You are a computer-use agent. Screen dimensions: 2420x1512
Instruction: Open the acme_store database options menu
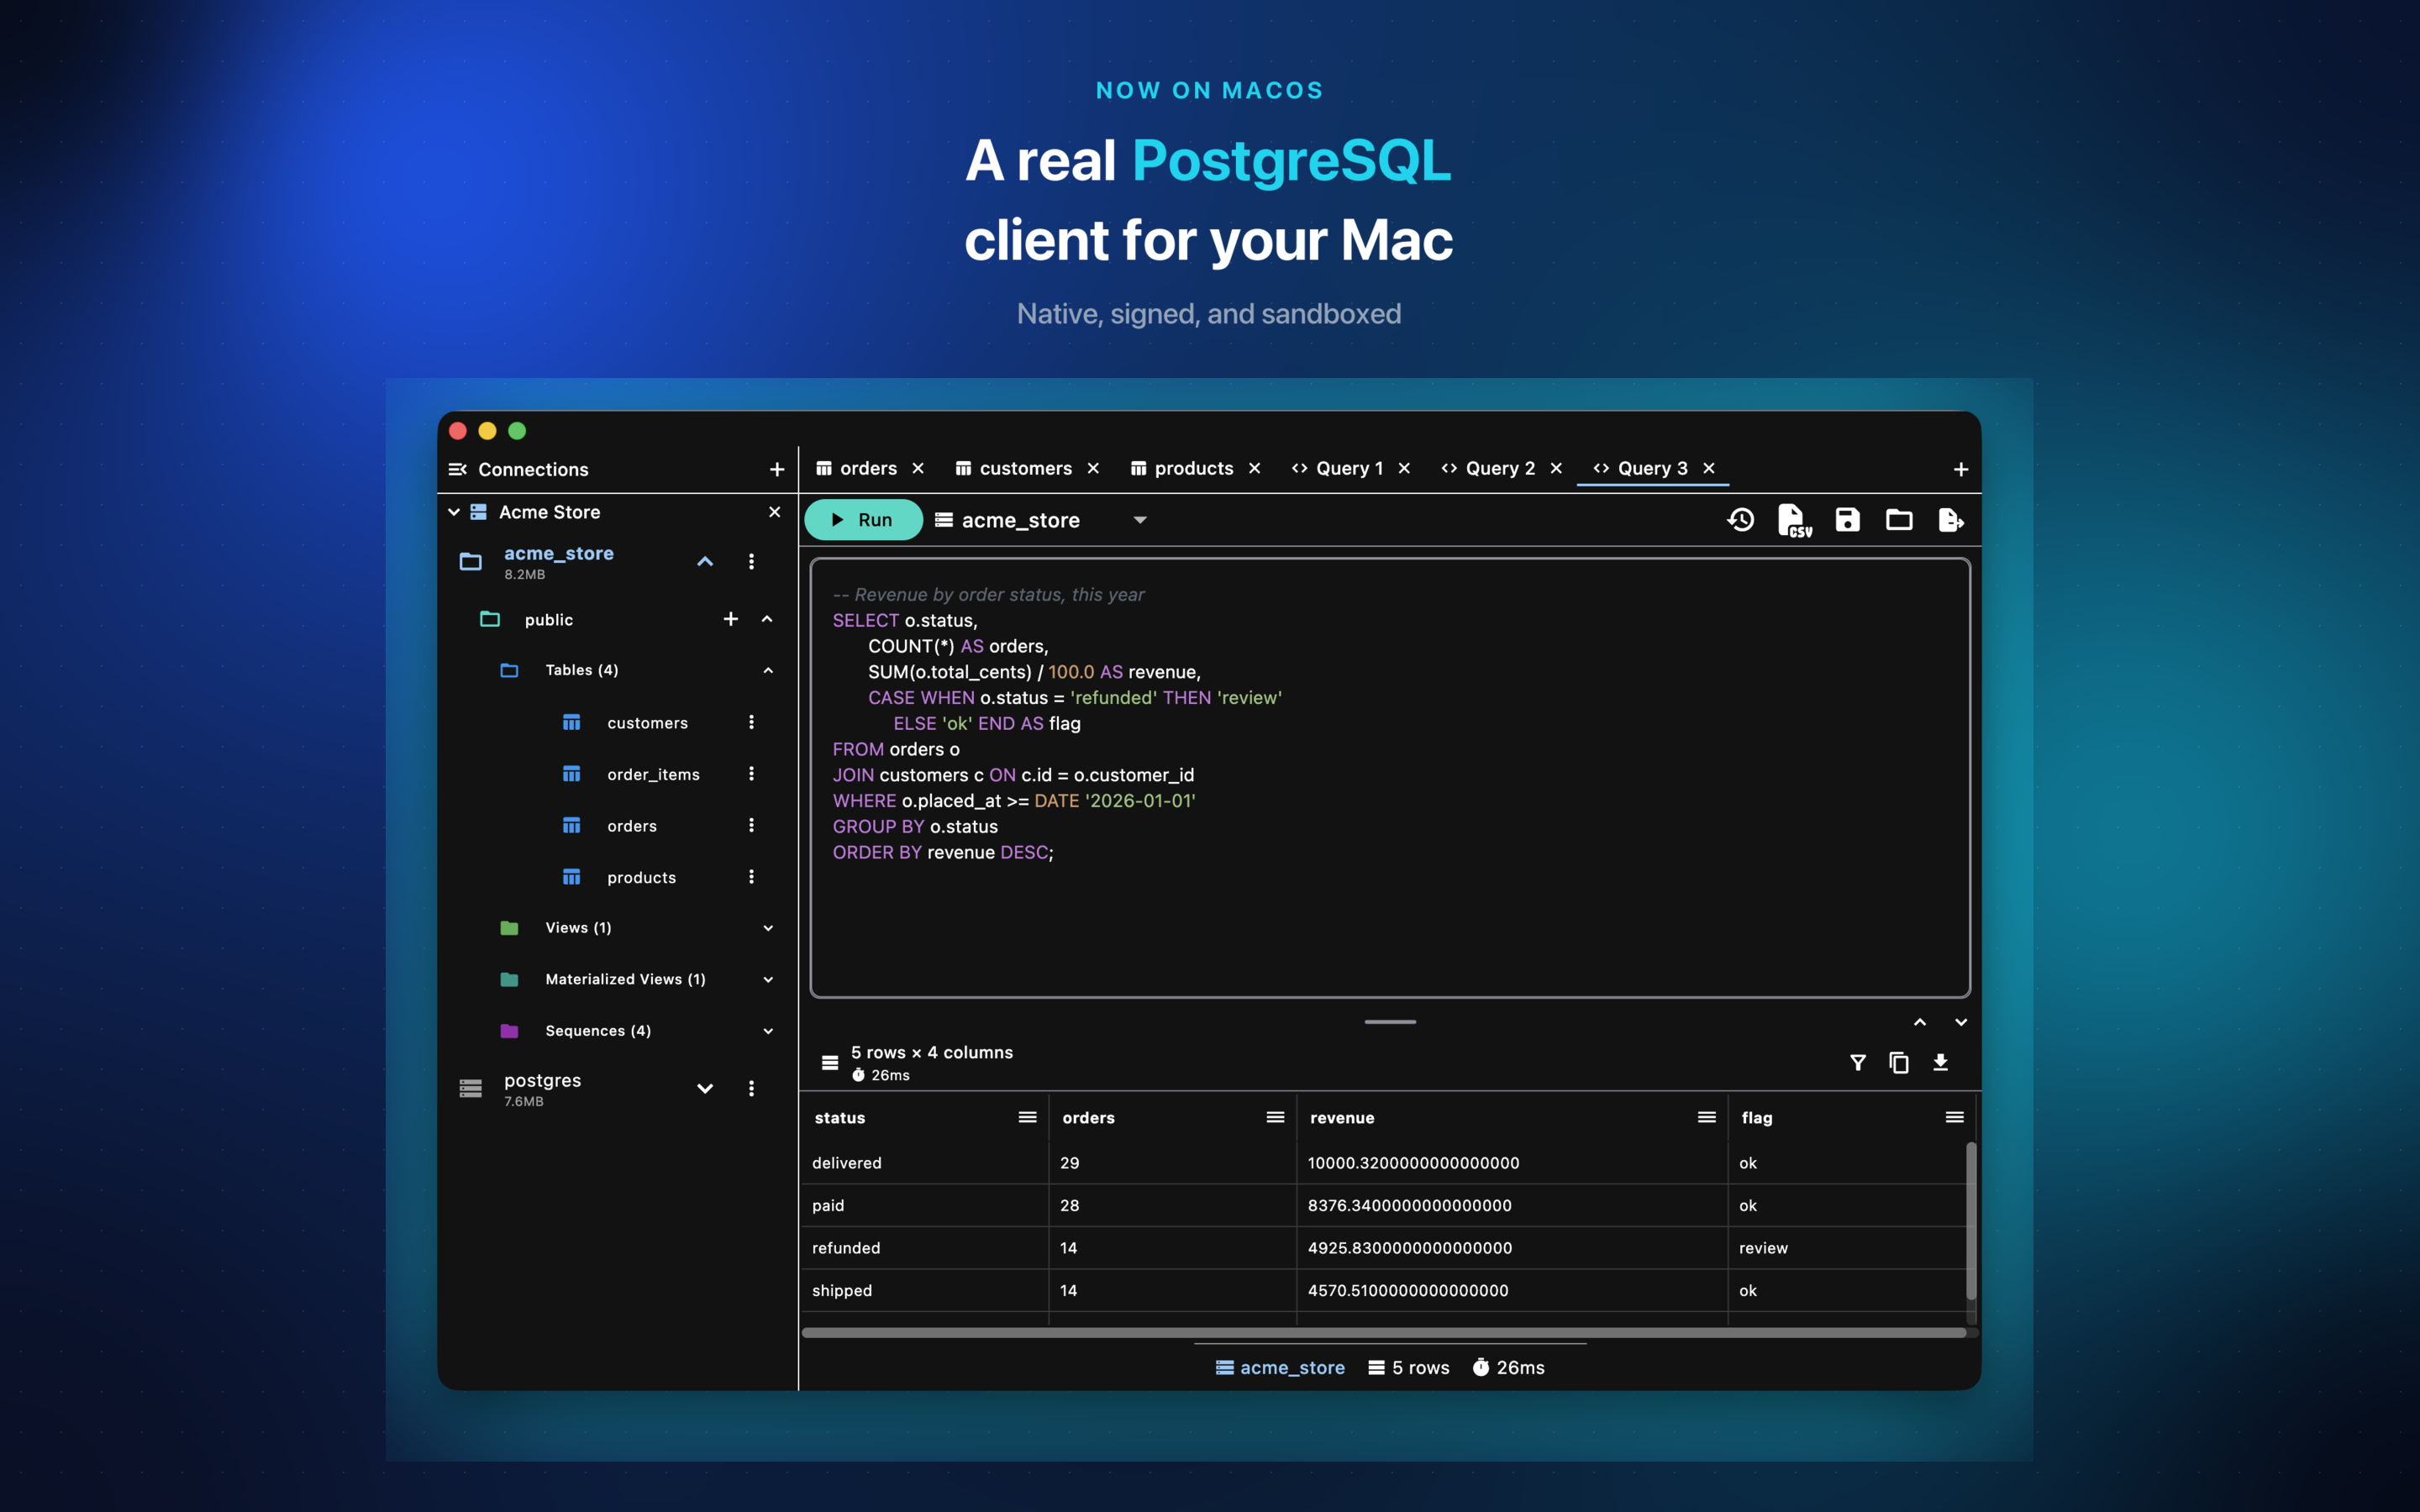(x=752, y=562)
